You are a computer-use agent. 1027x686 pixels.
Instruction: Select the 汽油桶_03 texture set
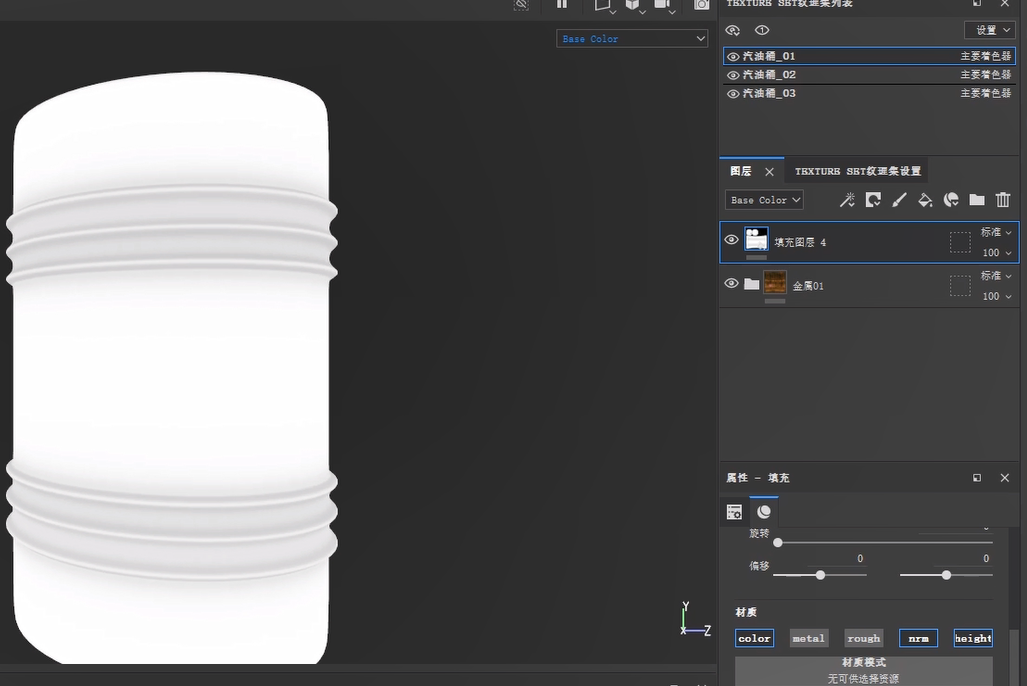click(x=769, y=93)
